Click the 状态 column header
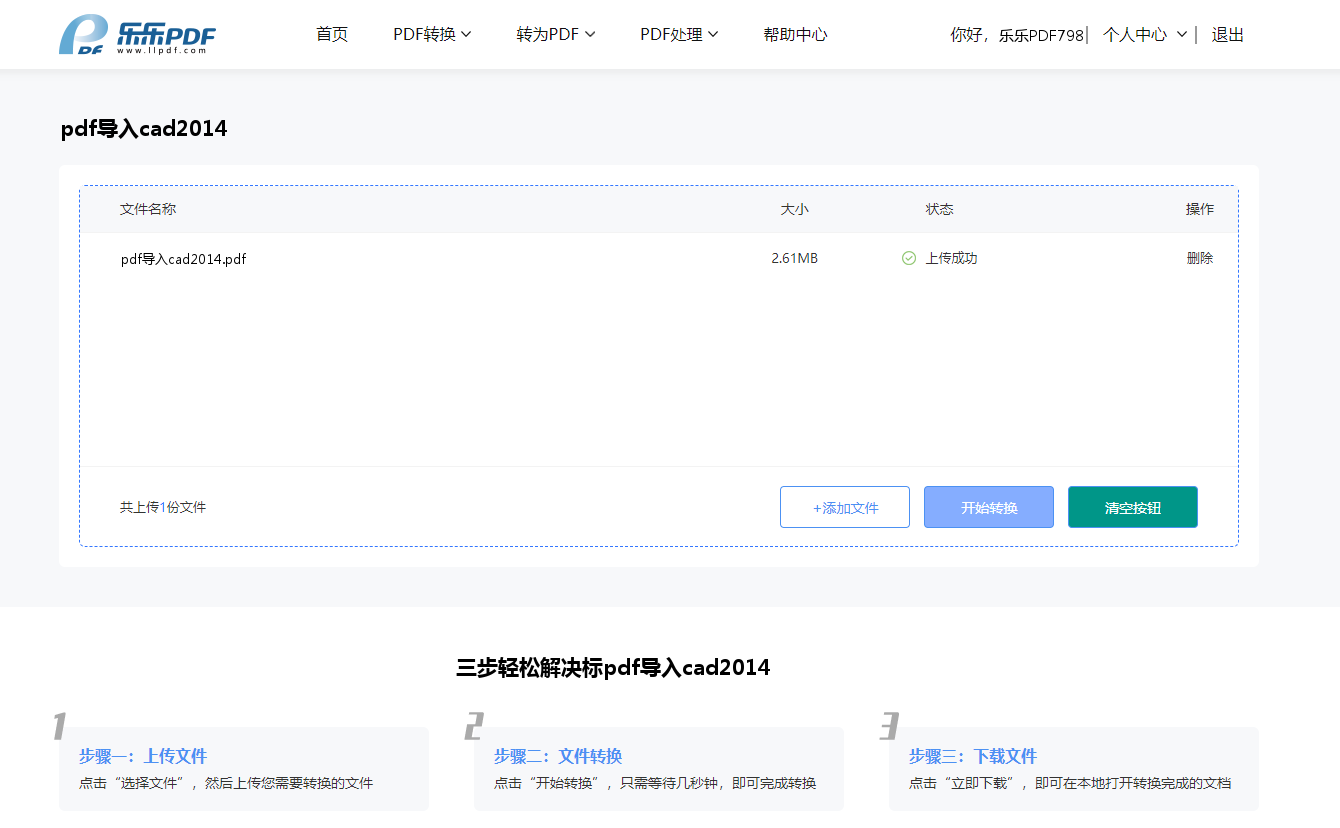The width and height of the screenshot is (1340, 828). [x=939, y=209]
